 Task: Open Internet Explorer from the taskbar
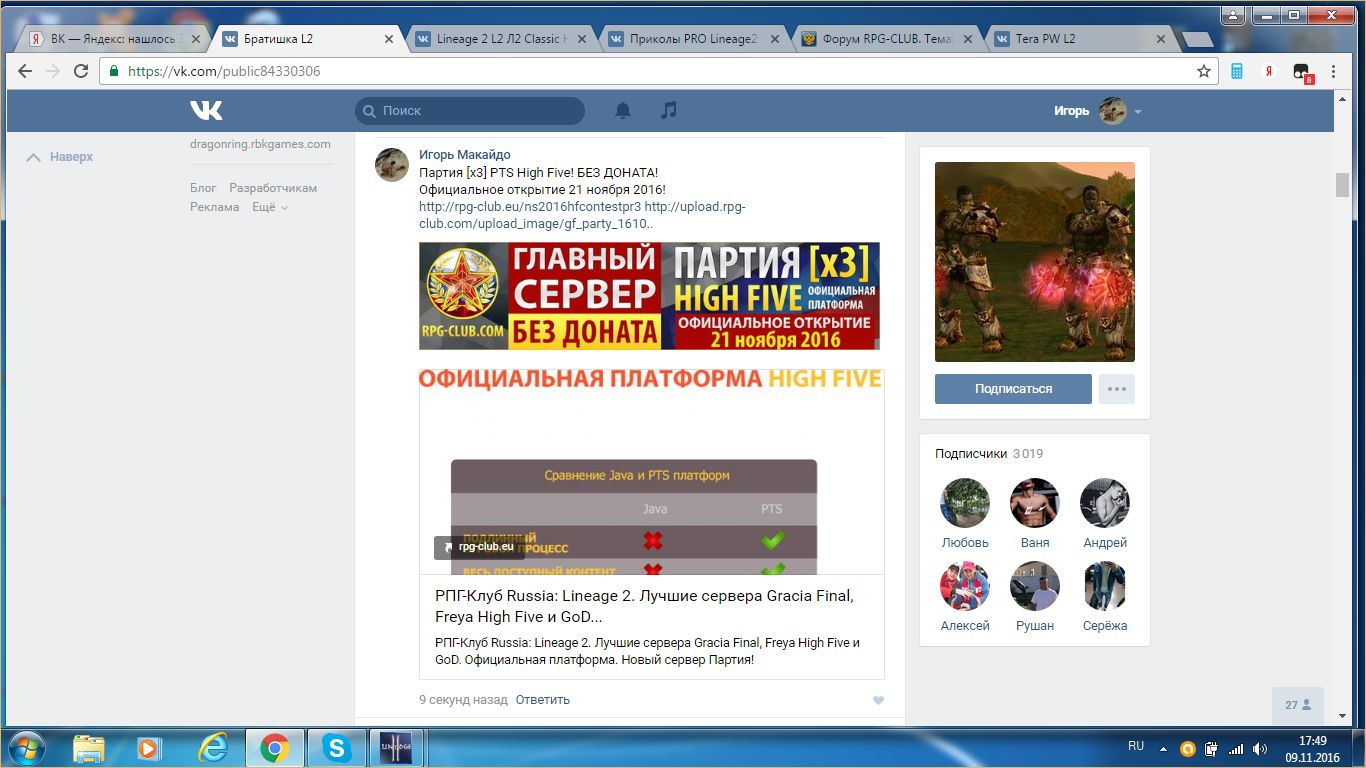coord(212,747)
